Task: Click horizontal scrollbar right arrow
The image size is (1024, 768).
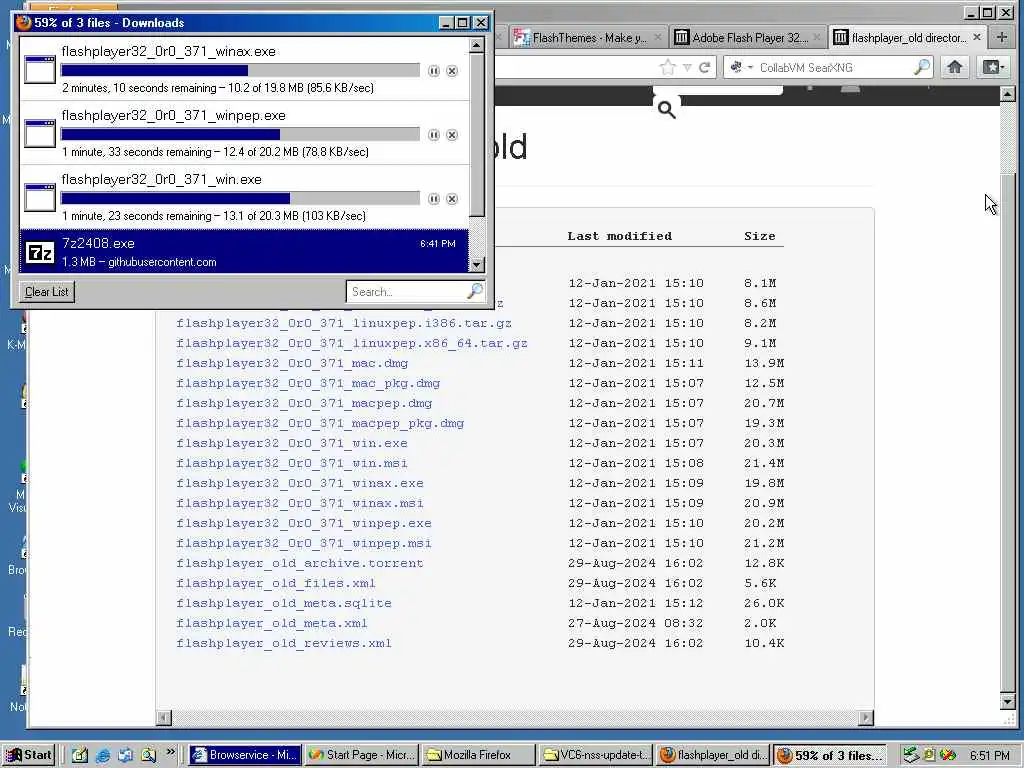Action: point(866,718)
